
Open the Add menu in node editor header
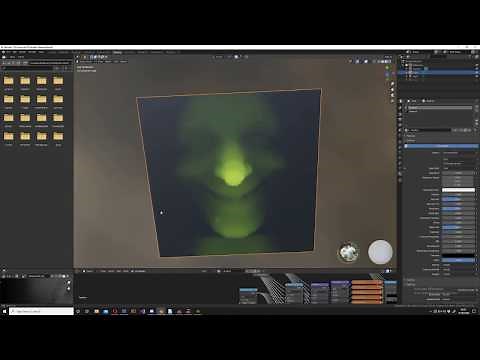click(119, 271)
